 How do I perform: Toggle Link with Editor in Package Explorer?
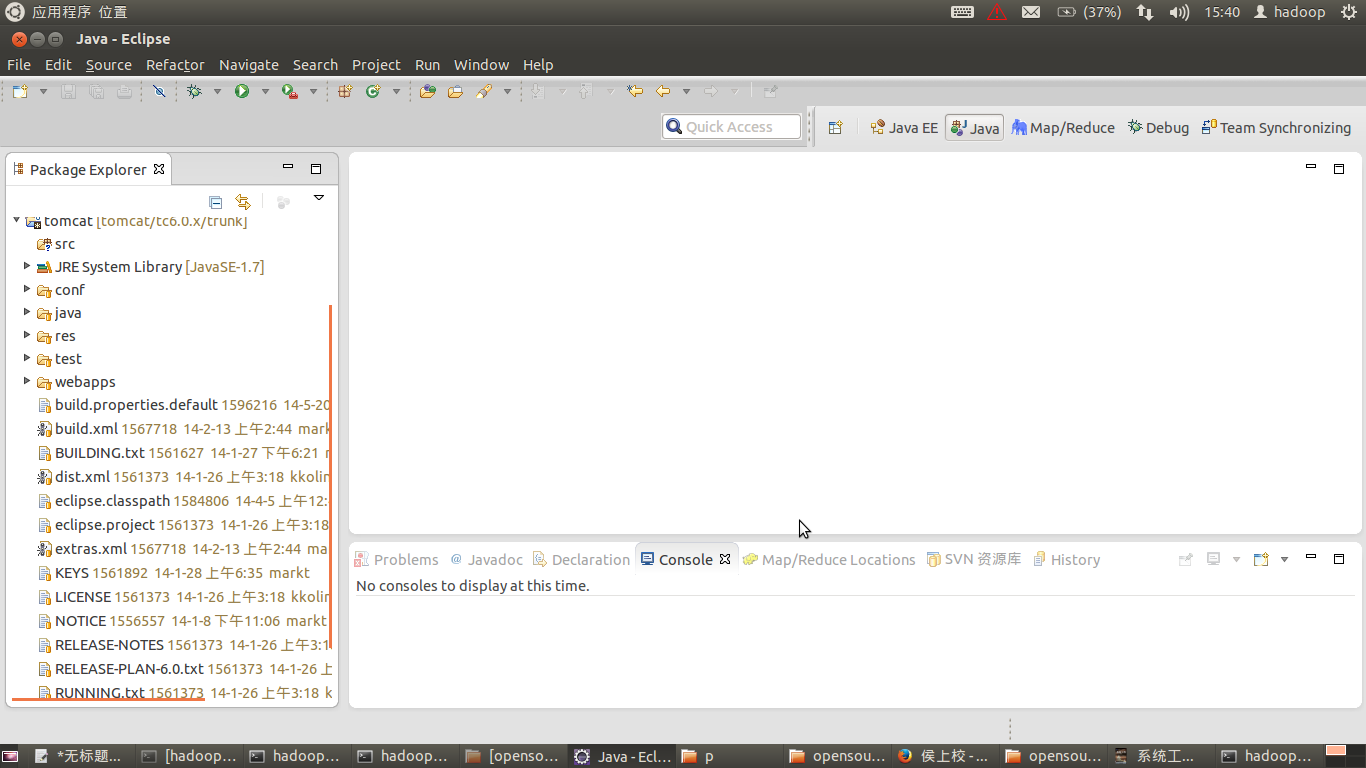pos(242,202)
